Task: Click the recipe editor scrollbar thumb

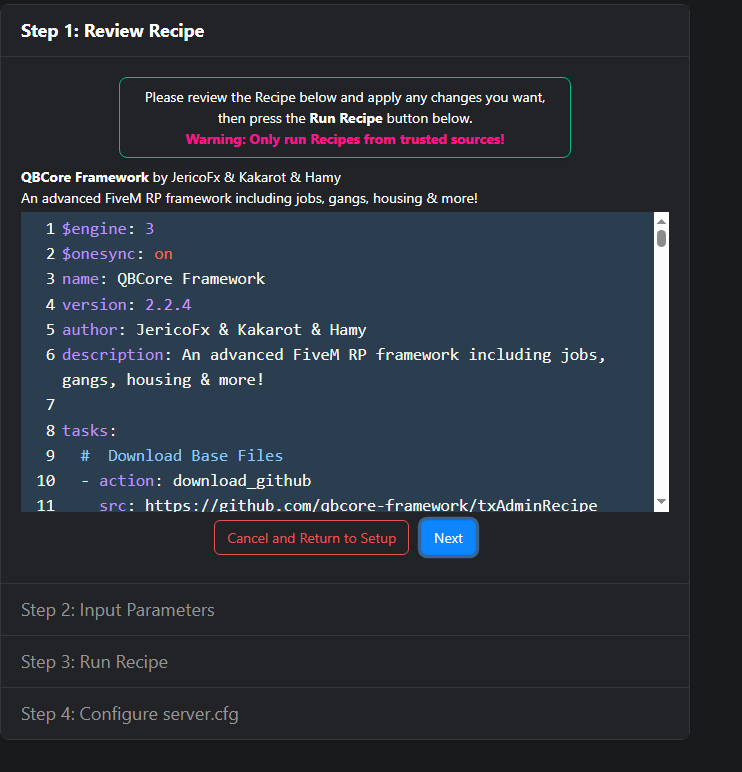Action: pyautogui.click(x=661, y=239)
